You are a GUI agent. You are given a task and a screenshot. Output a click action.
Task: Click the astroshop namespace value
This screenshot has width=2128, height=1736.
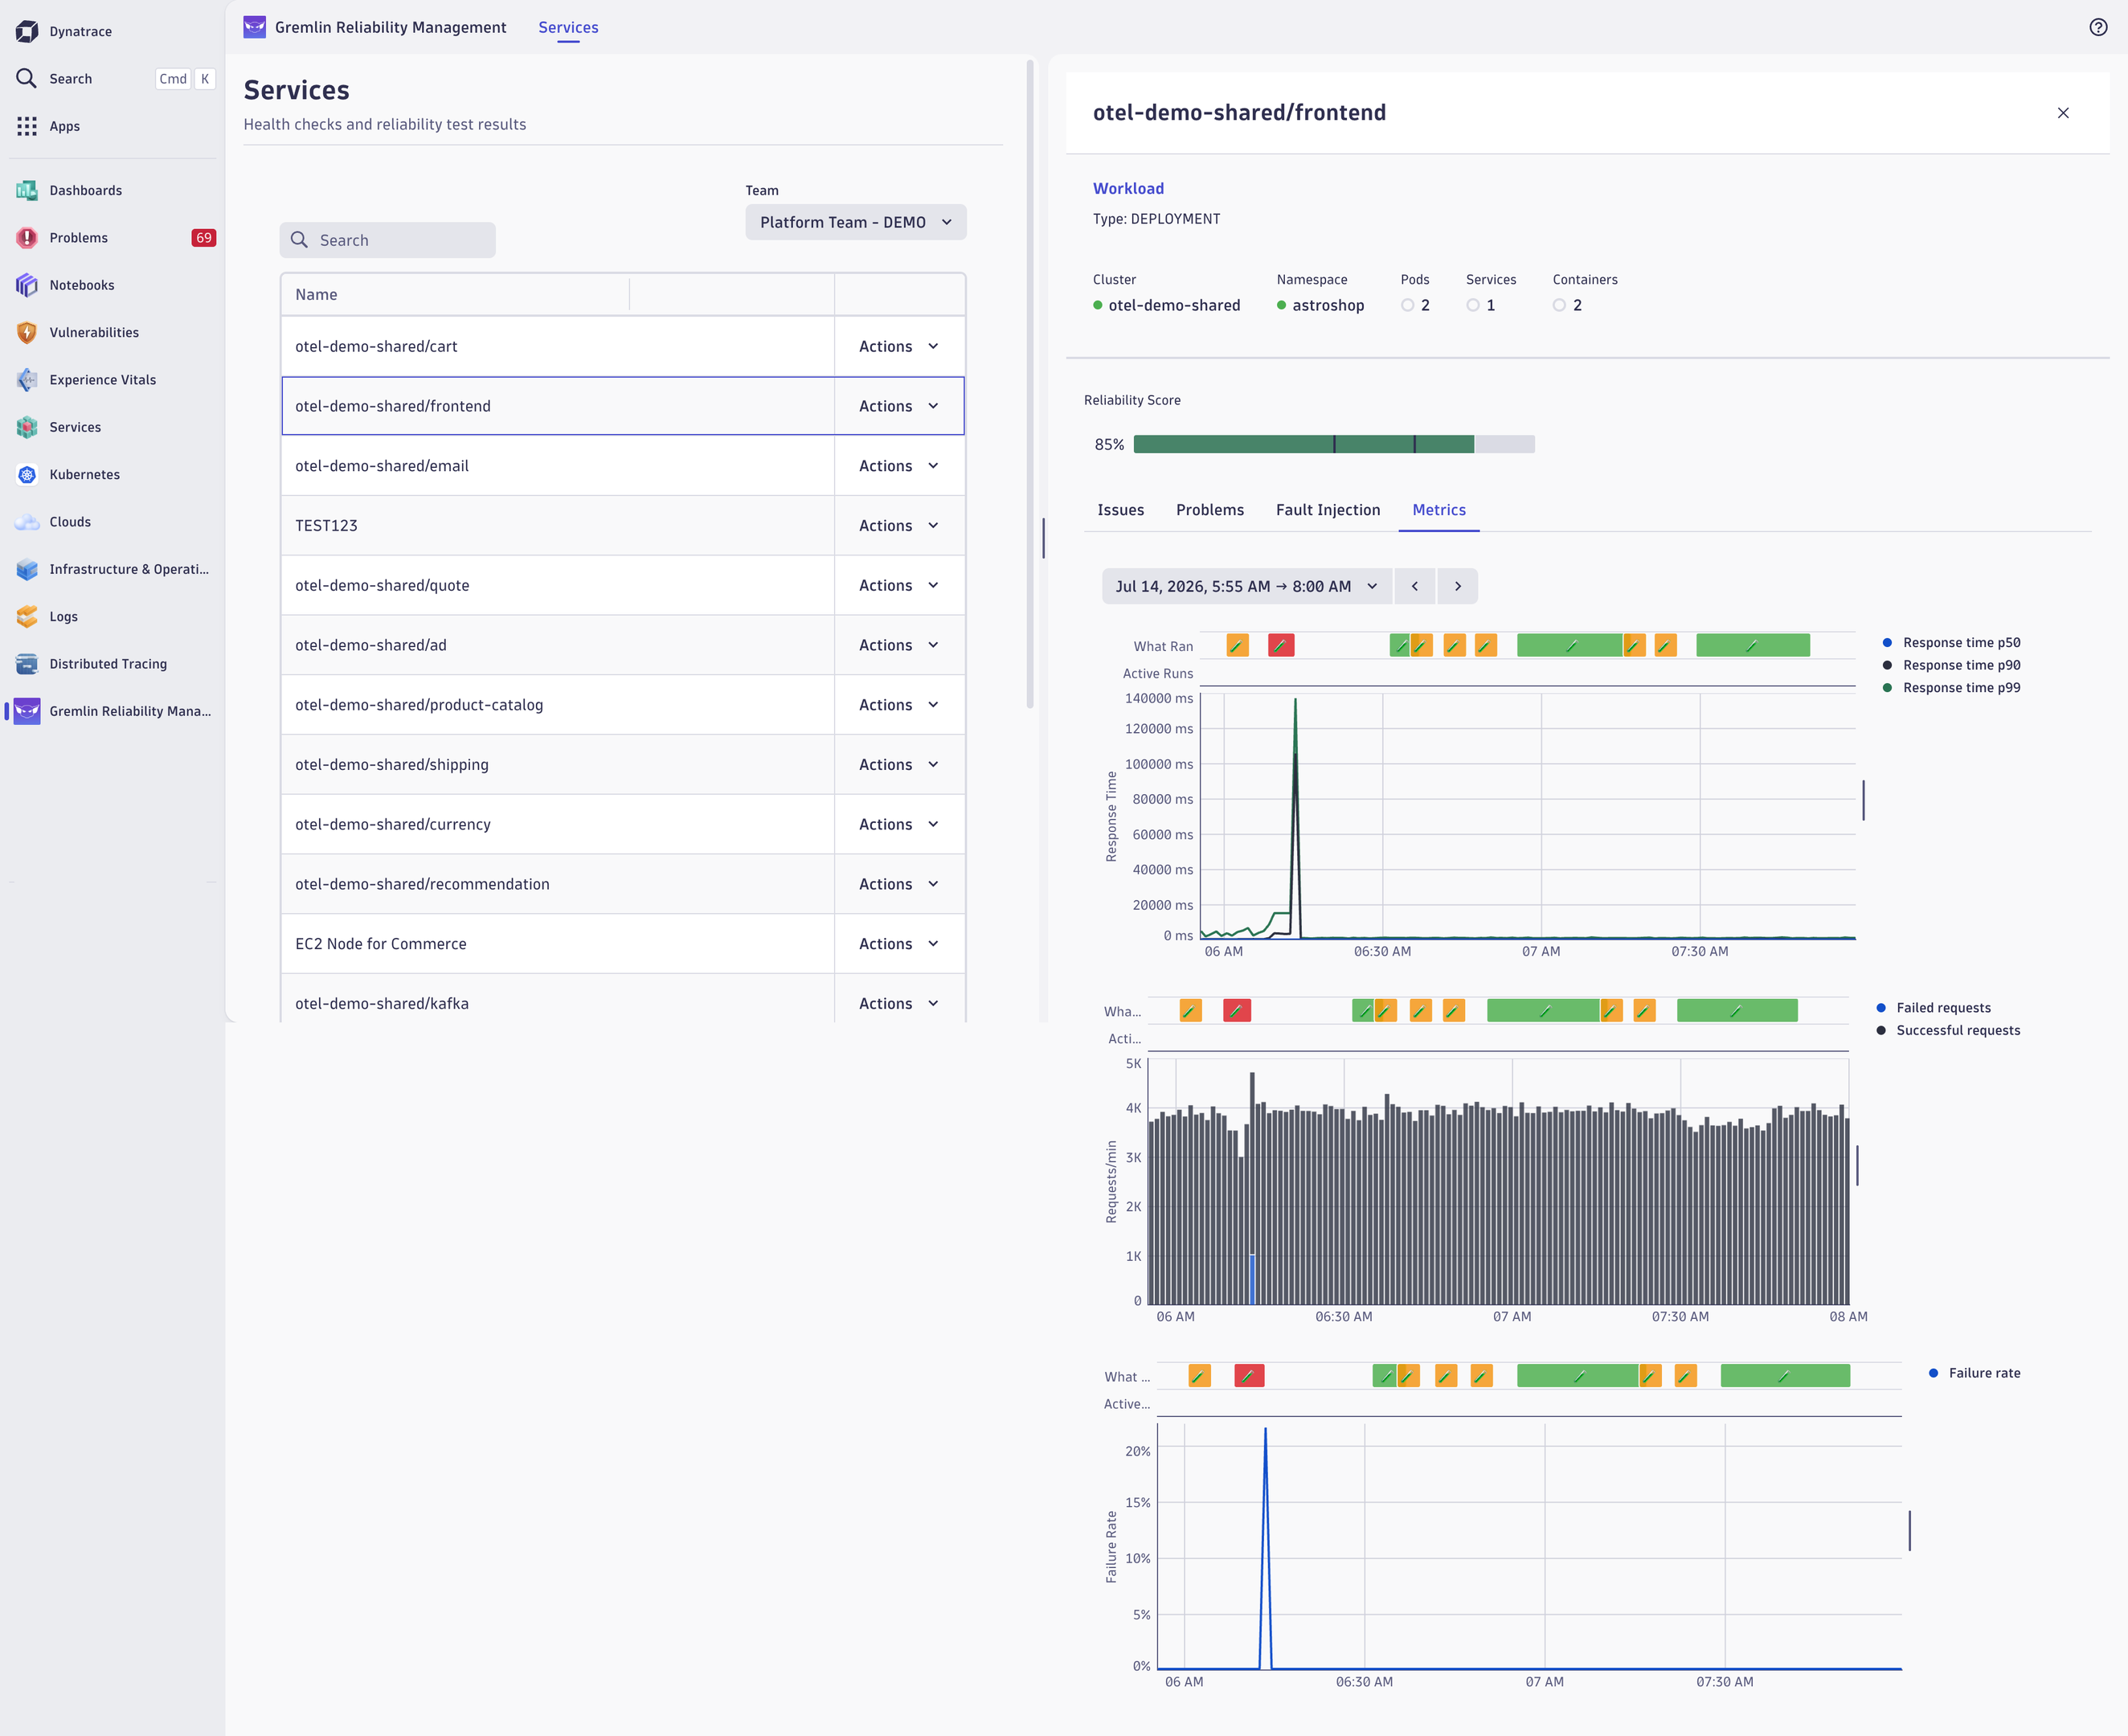[1328, 305]
